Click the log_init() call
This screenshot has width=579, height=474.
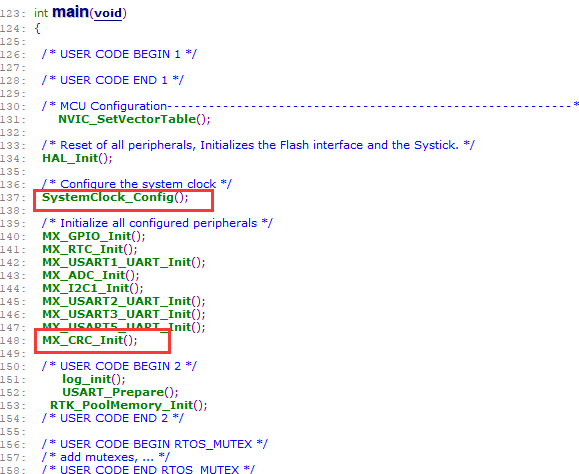point(94,379)
